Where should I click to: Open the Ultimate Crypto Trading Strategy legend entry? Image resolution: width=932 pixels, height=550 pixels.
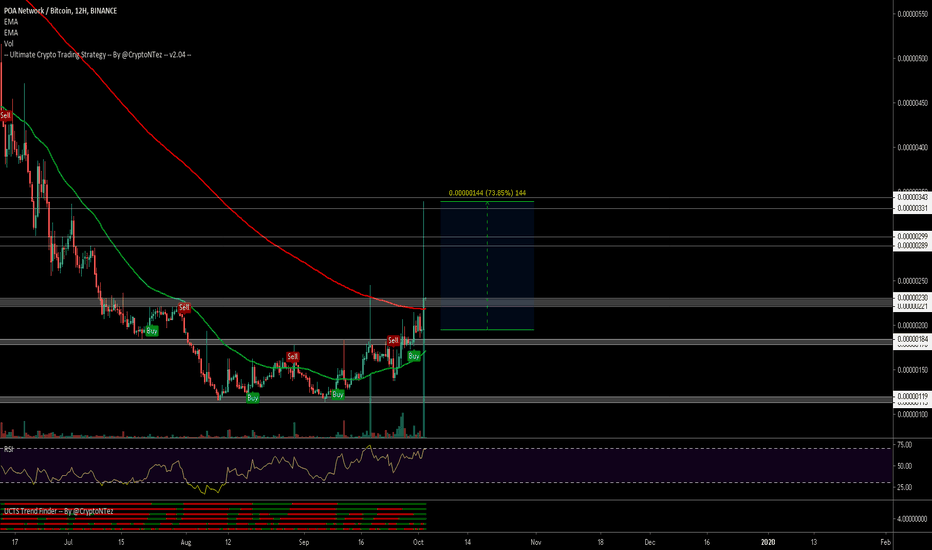[x=97, y=55]
